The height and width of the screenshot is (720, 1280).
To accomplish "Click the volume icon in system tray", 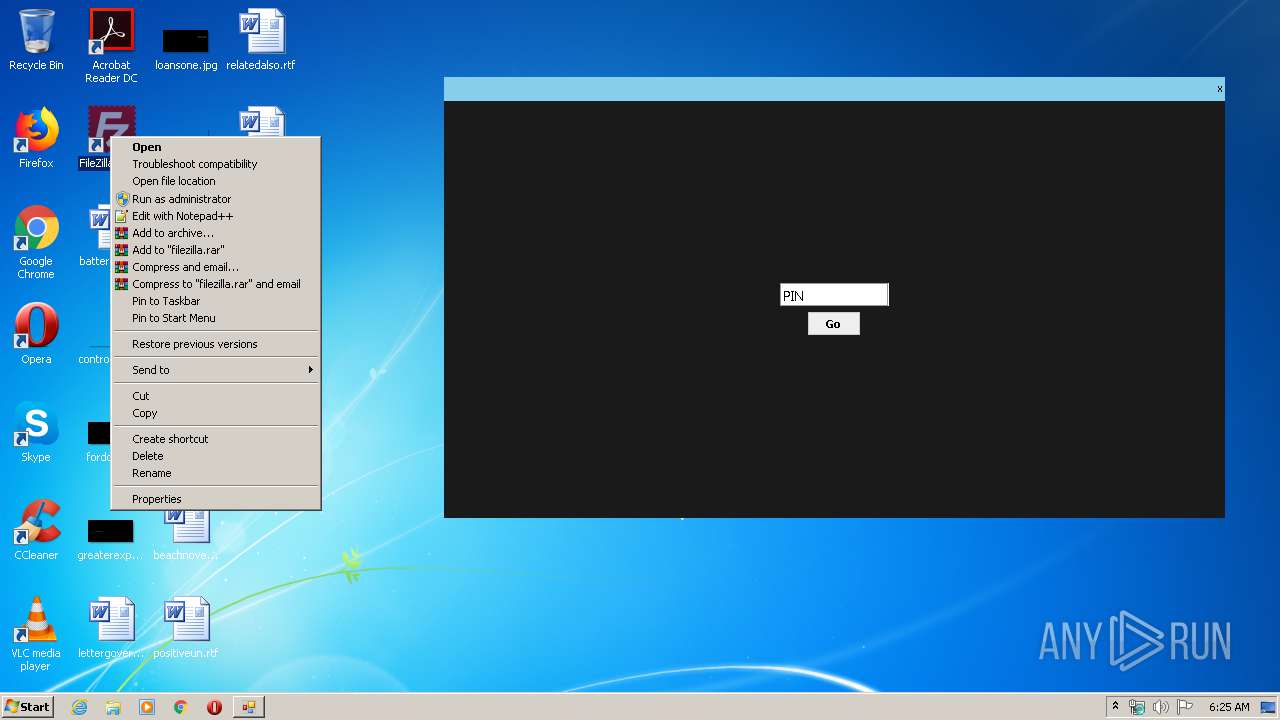I will (x=1161, y=707).
